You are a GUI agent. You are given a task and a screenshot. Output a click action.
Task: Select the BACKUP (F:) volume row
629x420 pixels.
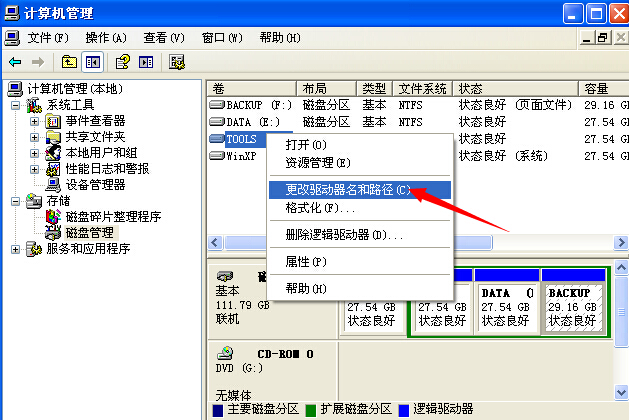pyautogui.click(x=250, y=104)
